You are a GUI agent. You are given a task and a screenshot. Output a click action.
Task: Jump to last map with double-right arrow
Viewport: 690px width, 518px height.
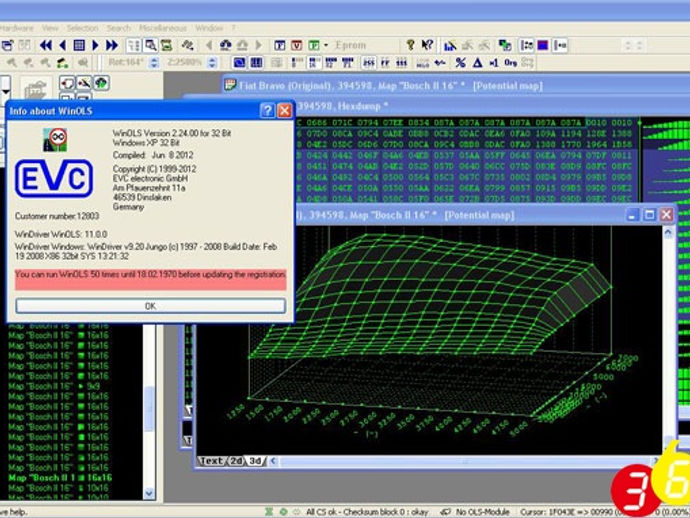pos(112,45)
